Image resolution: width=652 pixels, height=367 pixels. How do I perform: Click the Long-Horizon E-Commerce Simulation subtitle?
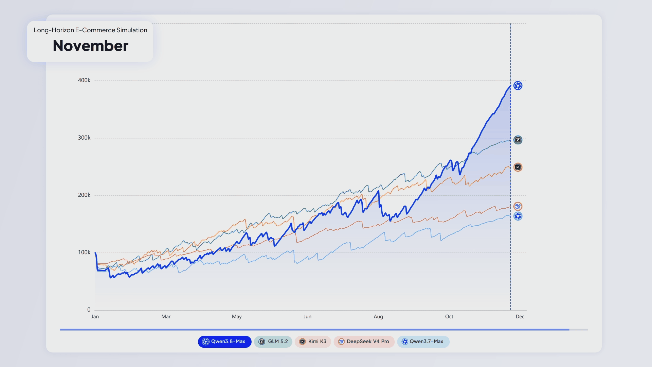point(90,30)
